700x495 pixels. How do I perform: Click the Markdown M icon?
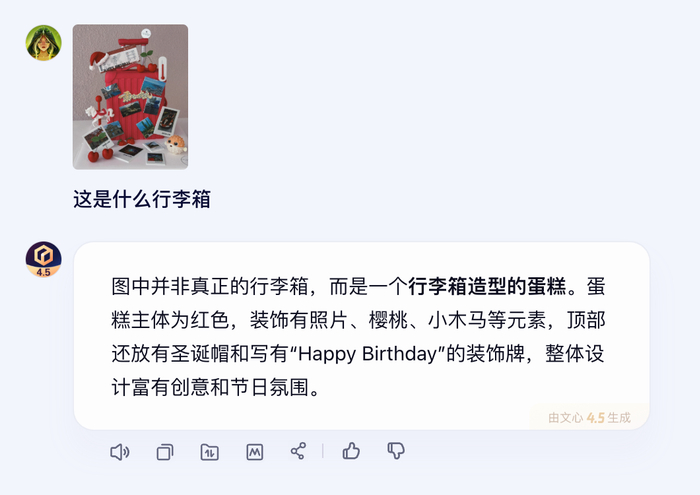tap(254, 452)
